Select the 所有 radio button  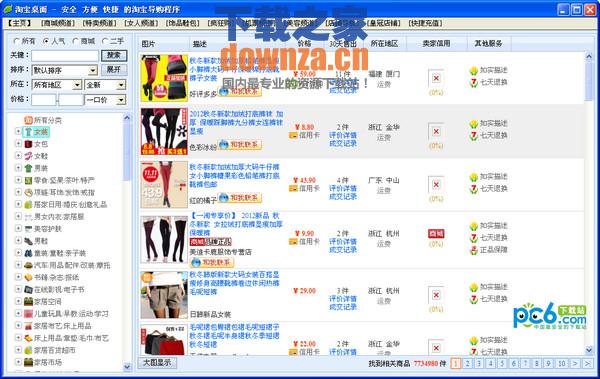[x=16, y=41]
